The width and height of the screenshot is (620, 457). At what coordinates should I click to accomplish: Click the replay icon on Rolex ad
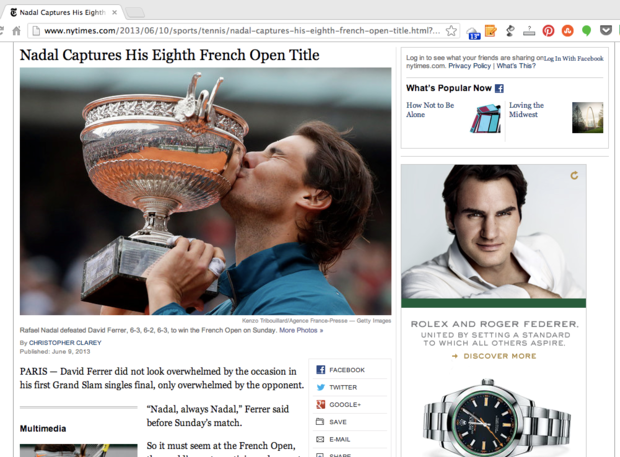[x=574, y=175]
